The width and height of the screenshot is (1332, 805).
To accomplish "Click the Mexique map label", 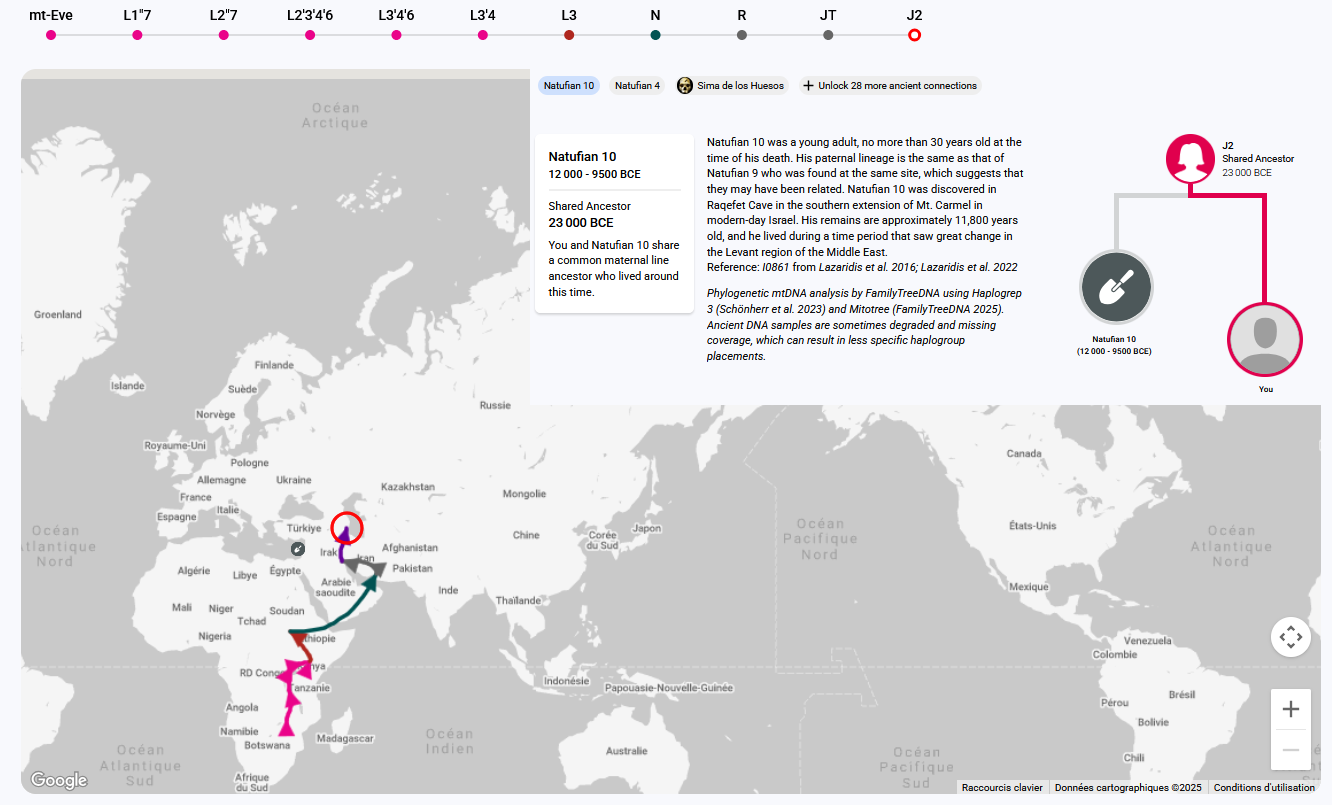I will (x=1029, y=587).
